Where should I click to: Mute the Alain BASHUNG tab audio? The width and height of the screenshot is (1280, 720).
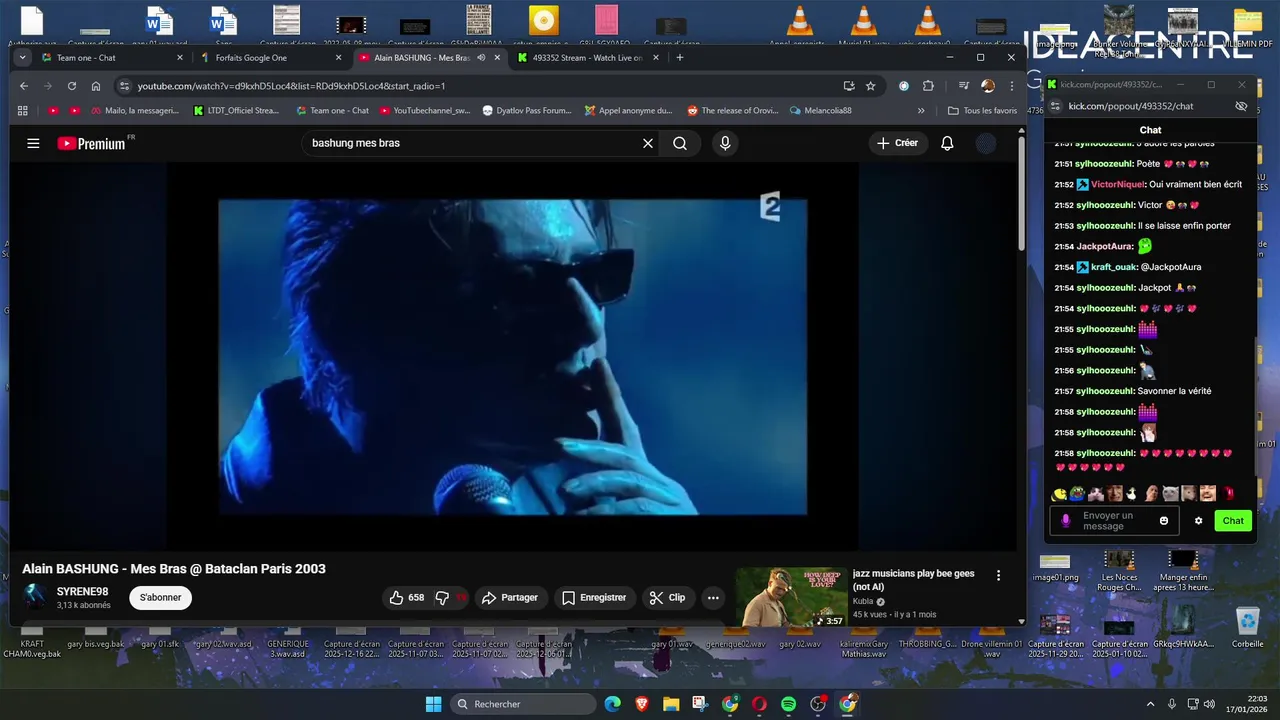(x=481, y=58)
